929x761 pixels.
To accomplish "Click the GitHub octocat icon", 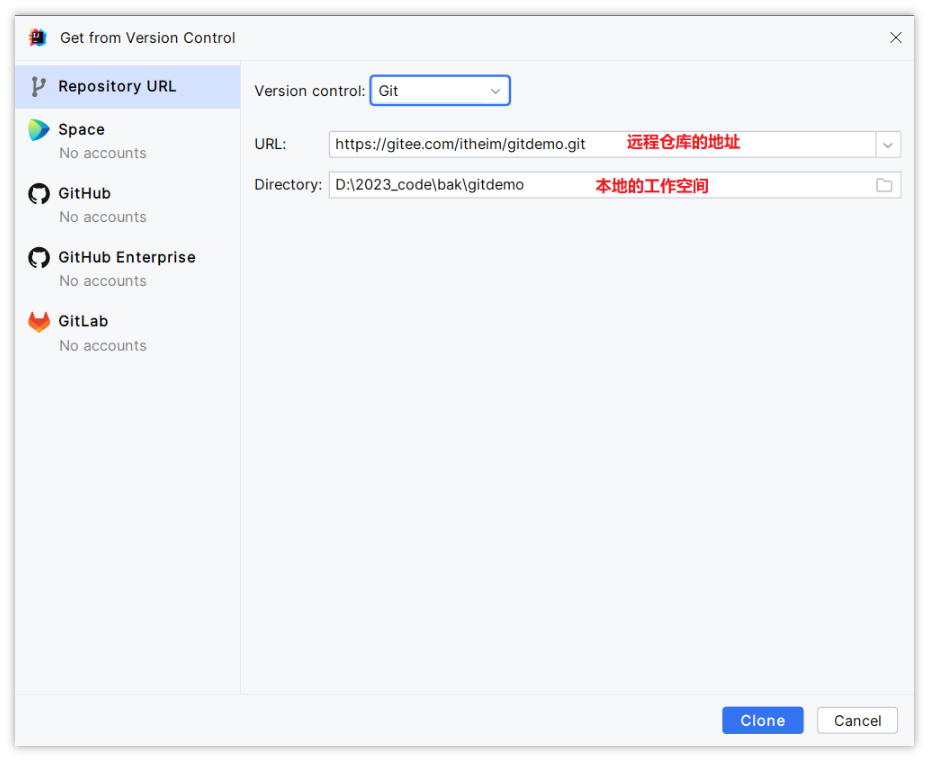I will tap(39, 194).
